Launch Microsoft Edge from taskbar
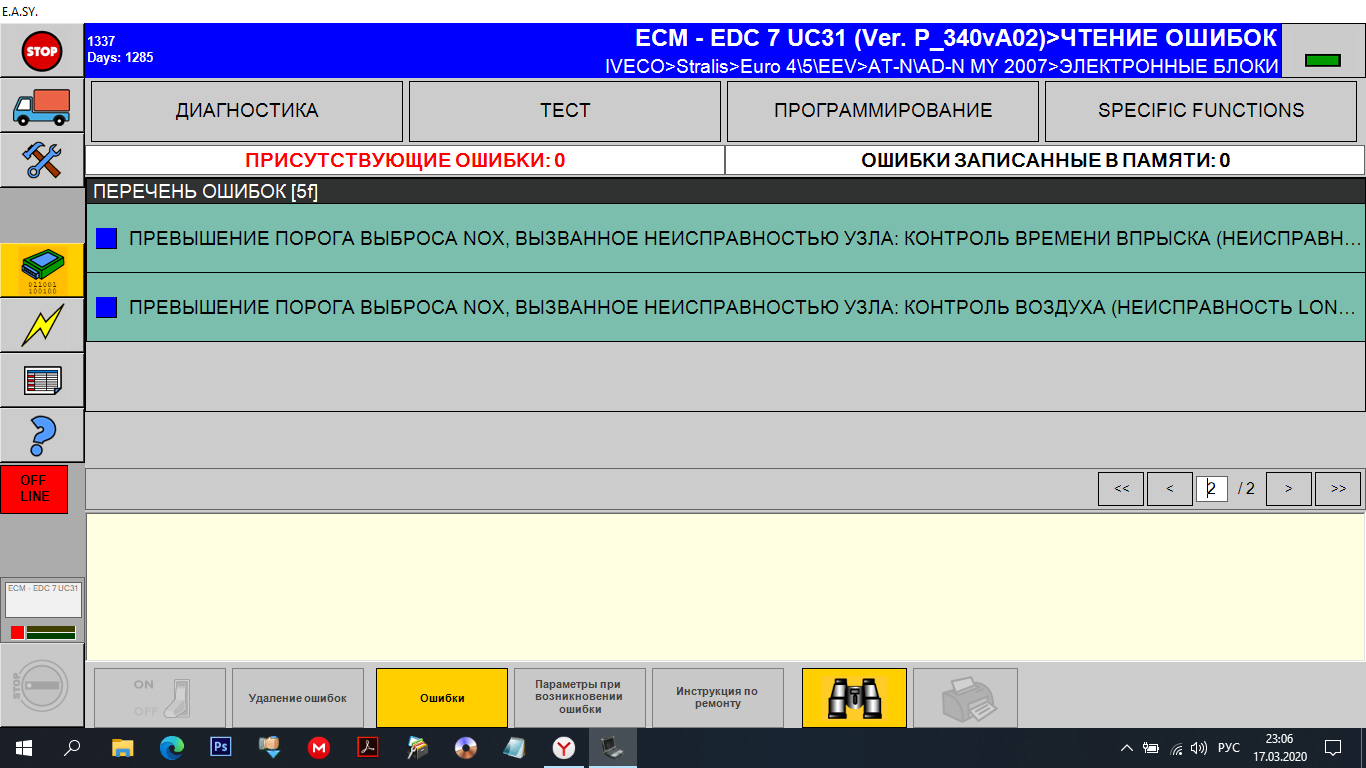 pos(172,748)
